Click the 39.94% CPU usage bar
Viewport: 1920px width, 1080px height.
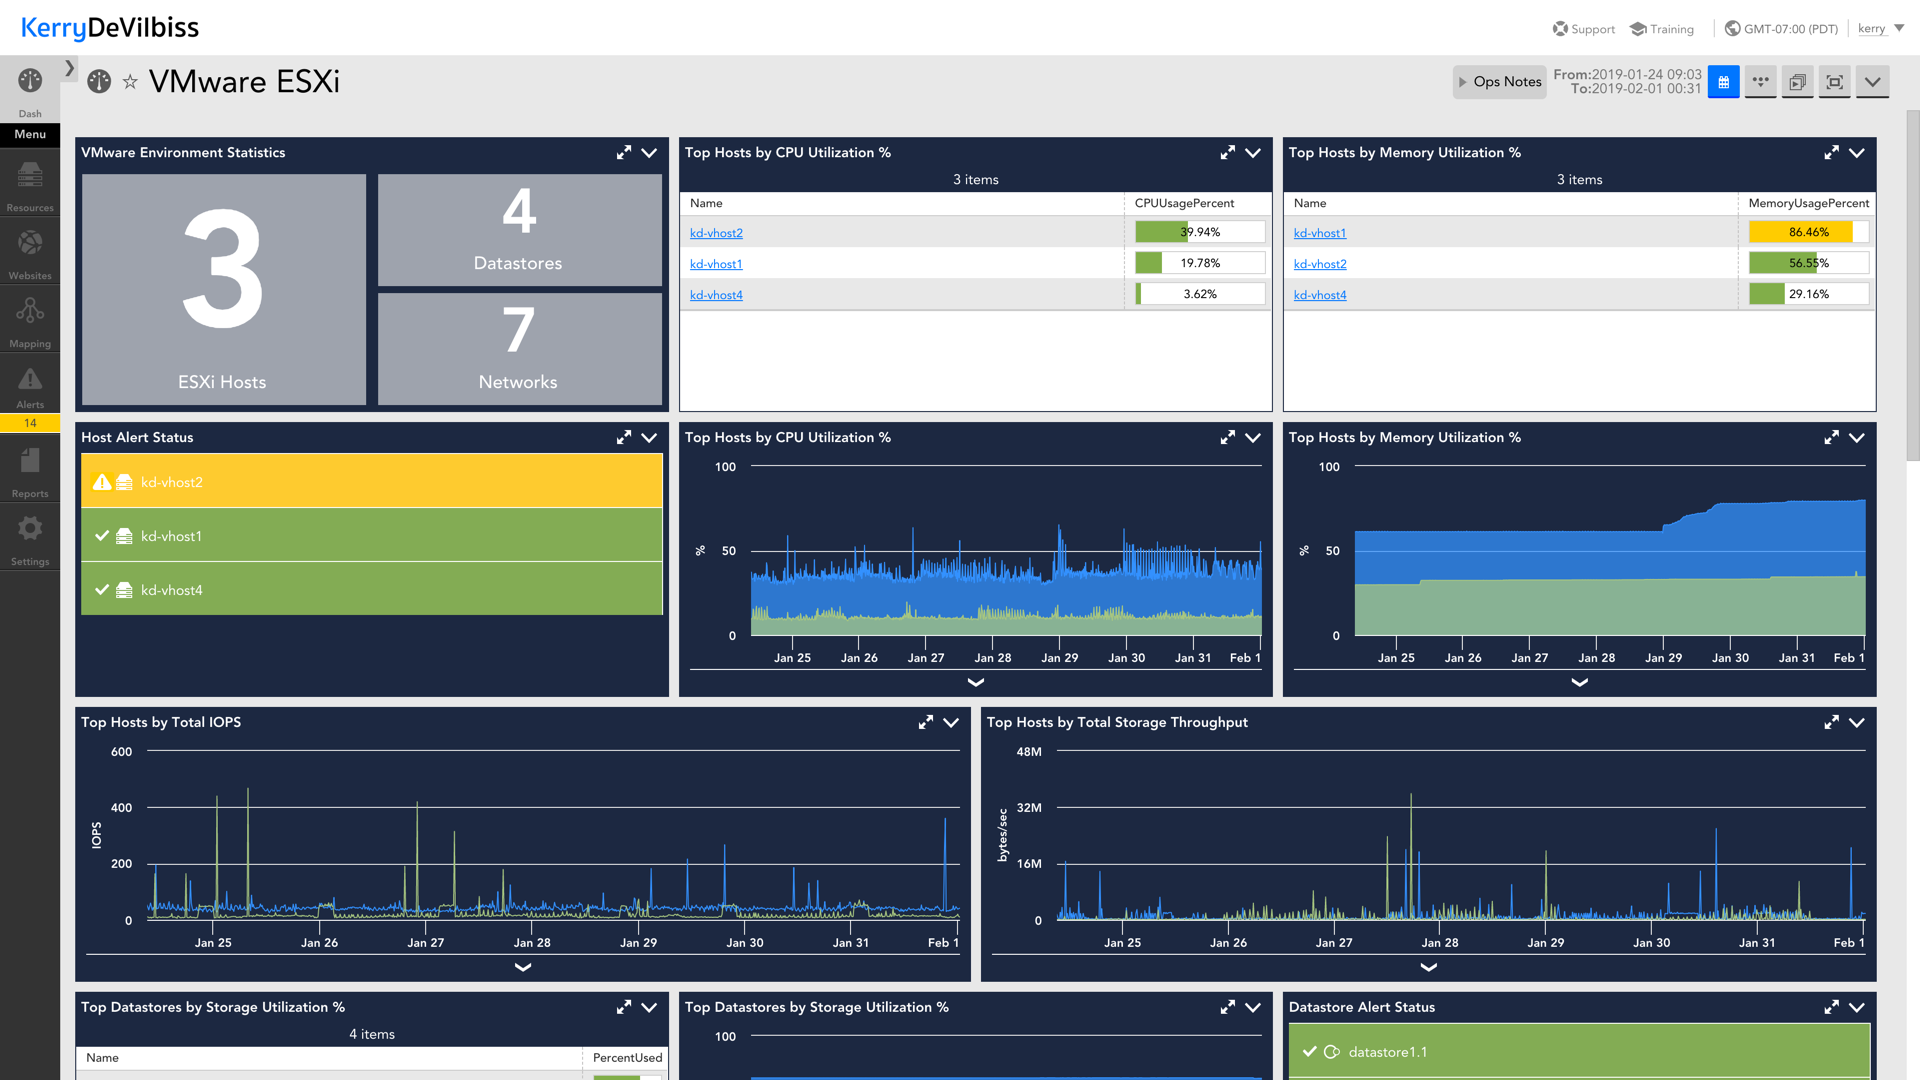pos(1200,232)
